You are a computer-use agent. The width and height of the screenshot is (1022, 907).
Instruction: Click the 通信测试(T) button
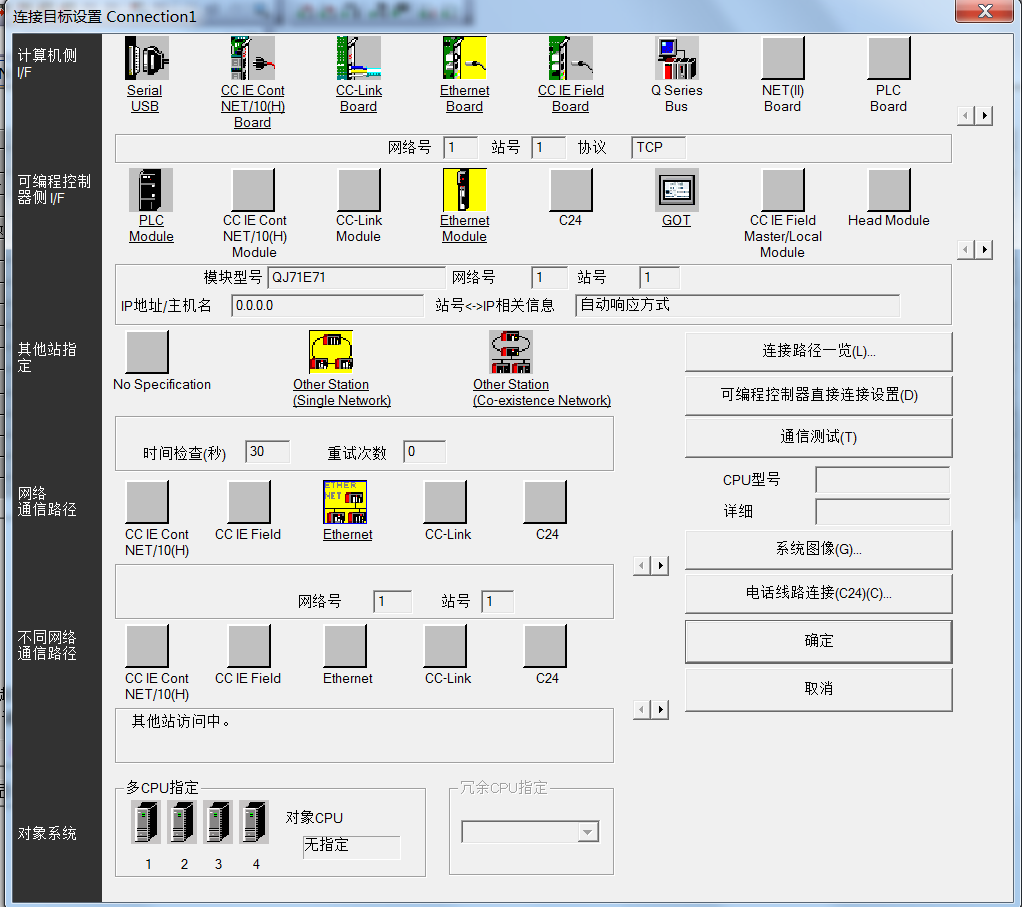point(818,437)
